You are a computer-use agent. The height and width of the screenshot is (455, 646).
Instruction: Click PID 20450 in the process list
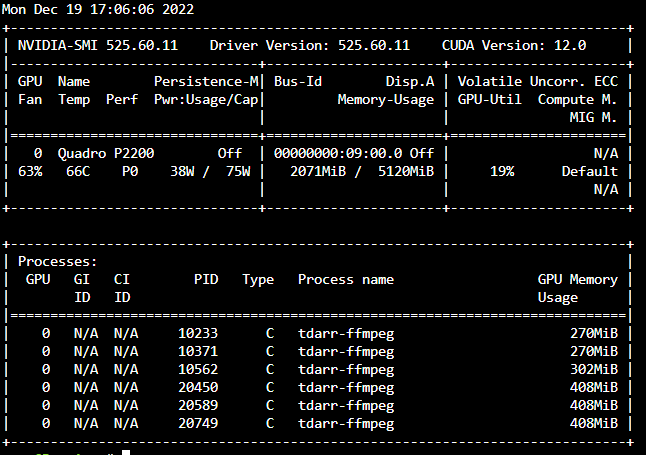(x=198, y=387)
